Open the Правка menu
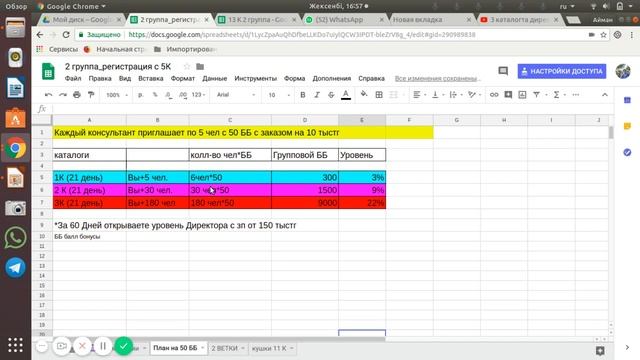This screenshot has height=360, width=640. (100, 78)
